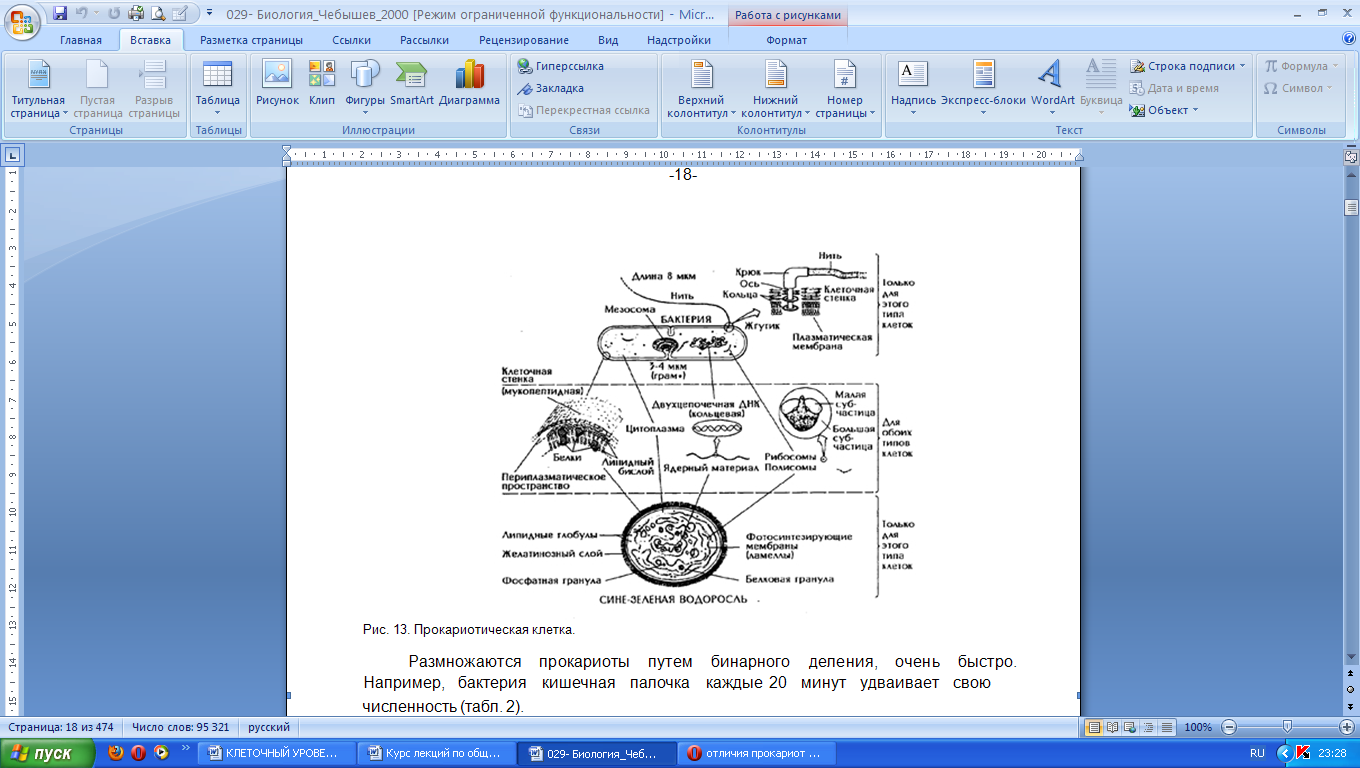1360x768 pixels.
Task: Open Нижний колонтитул footer dropdown
Action: [776, 90]
